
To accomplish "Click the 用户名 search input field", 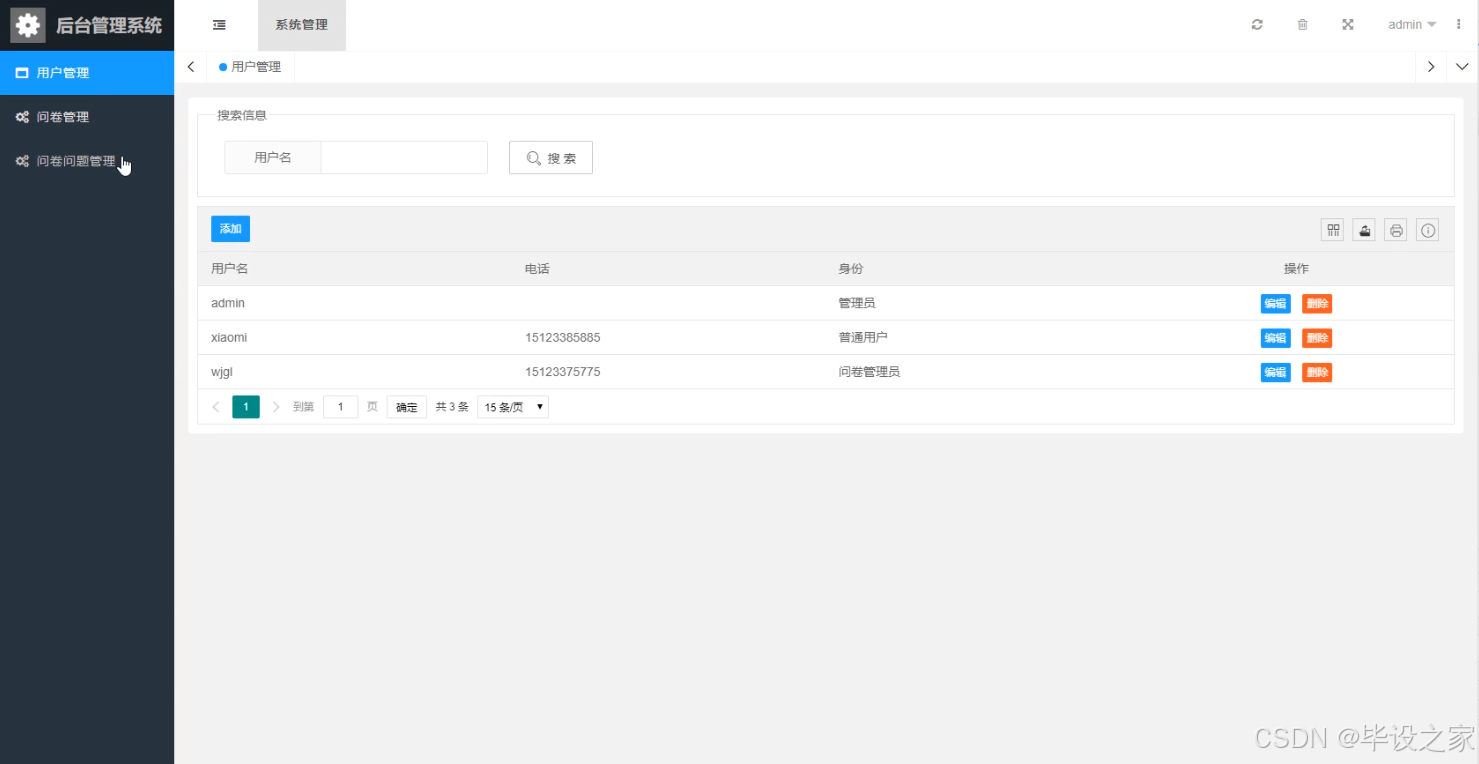I will (404, 158).
